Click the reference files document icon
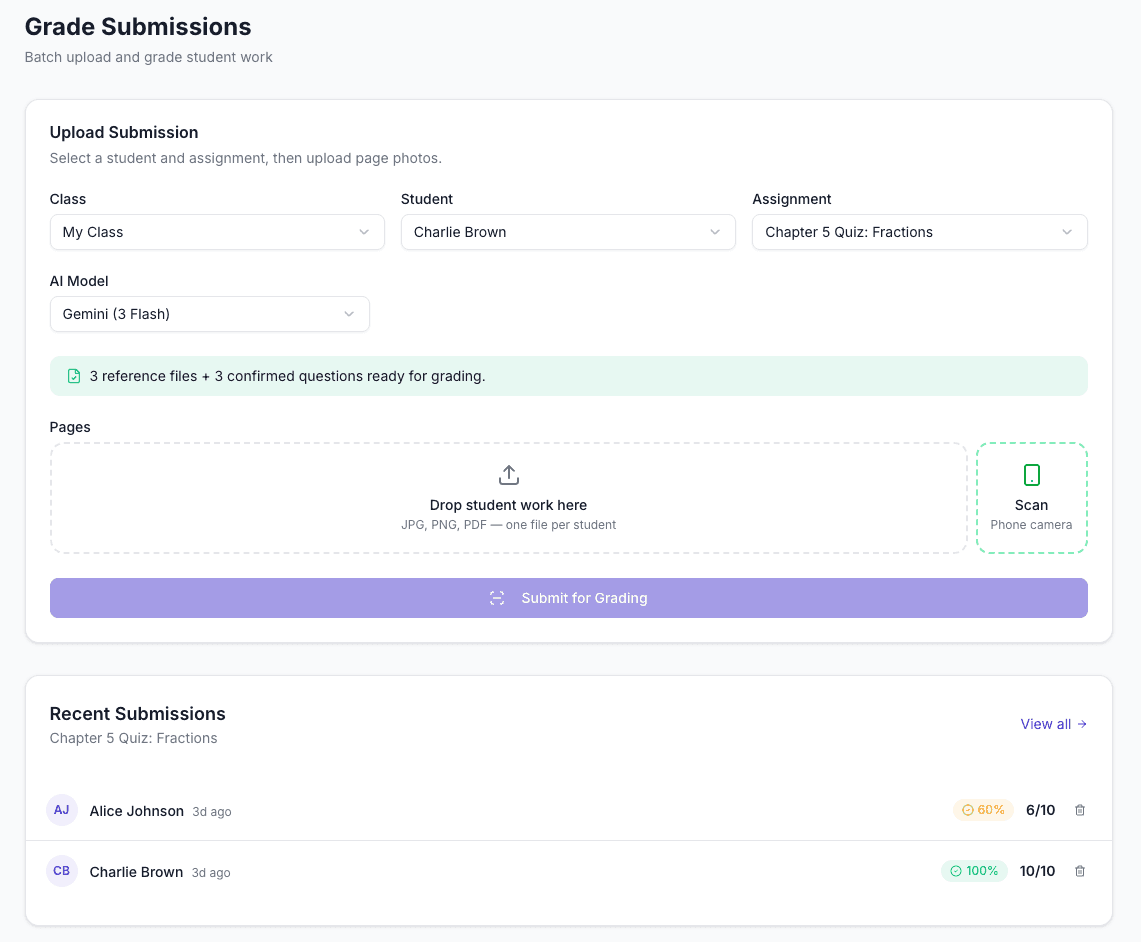 [74, 376]
